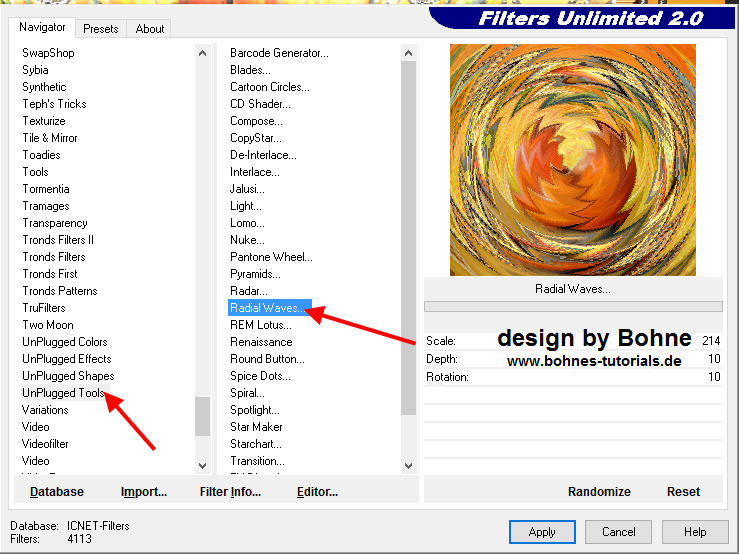Choose the Radial Waves filter

pos(269,308)
